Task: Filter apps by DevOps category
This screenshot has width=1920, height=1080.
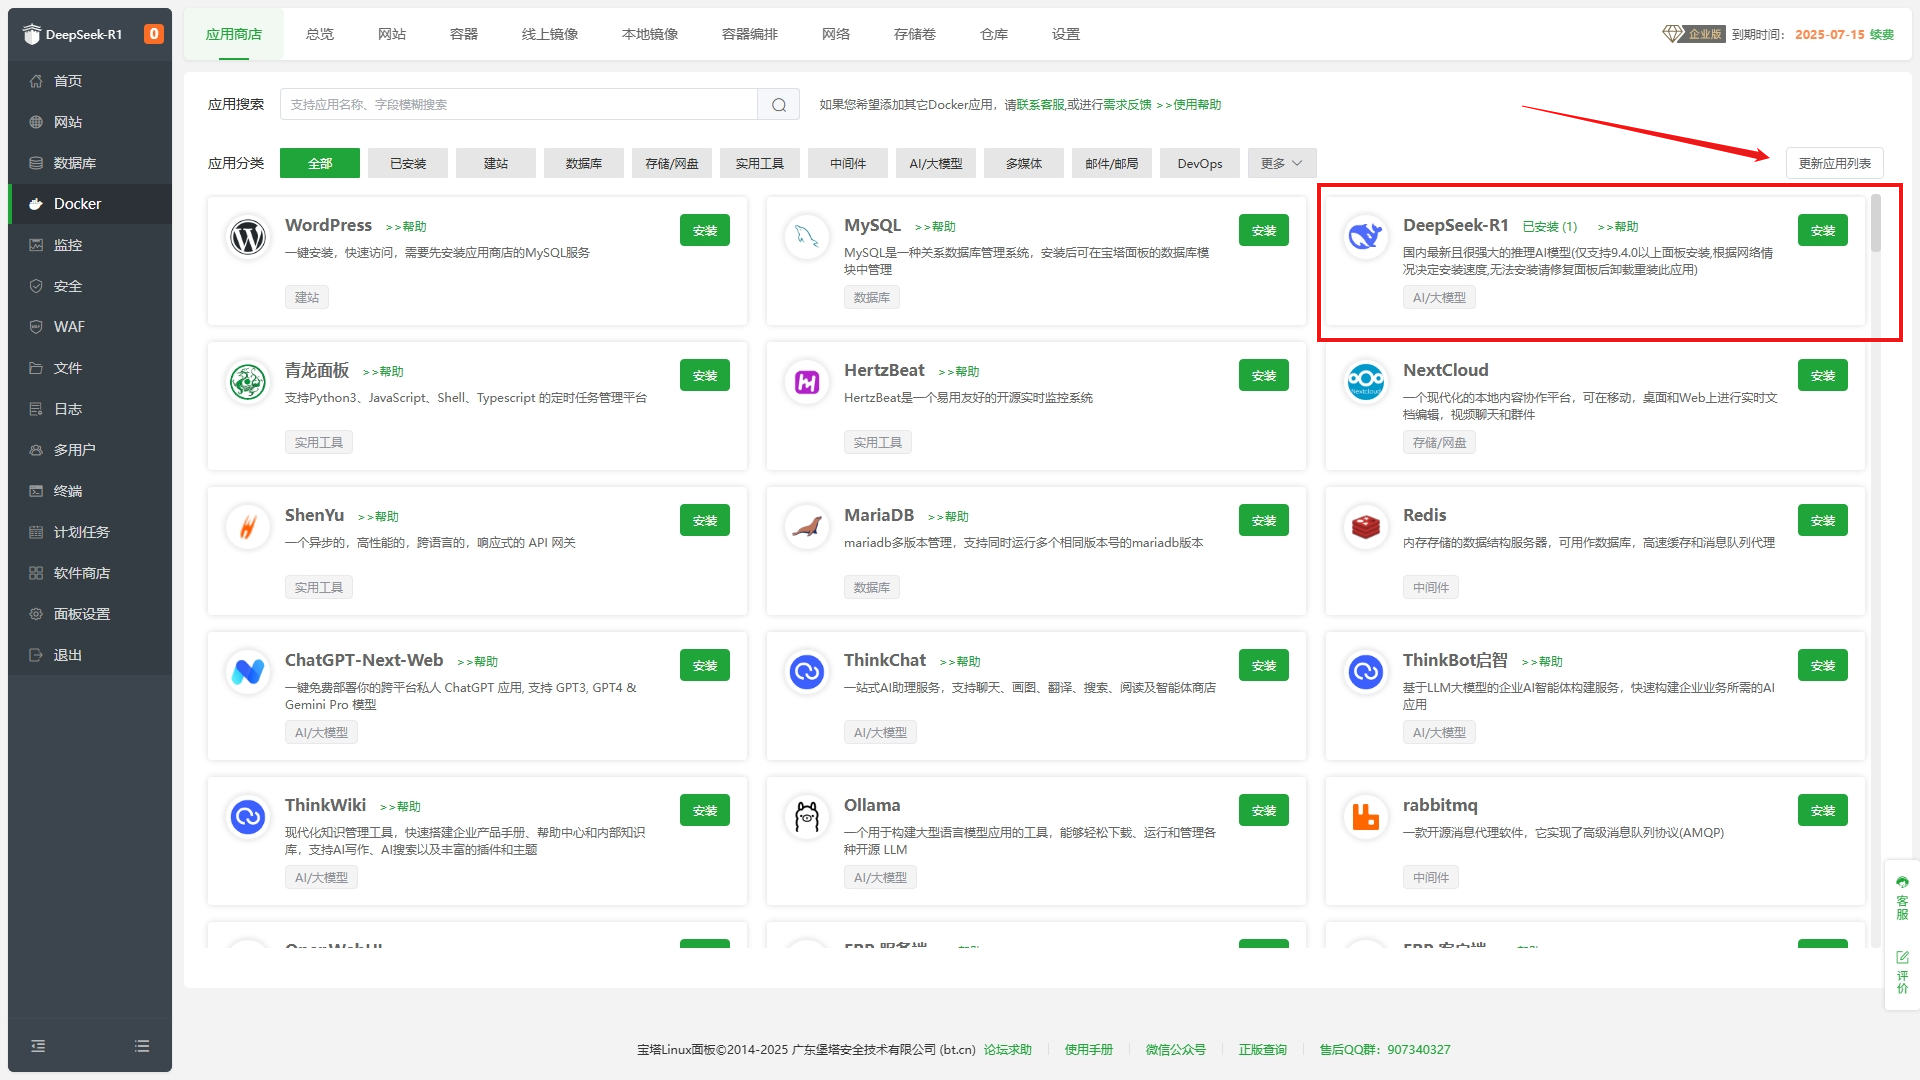Action: (x=1200, y=163)
